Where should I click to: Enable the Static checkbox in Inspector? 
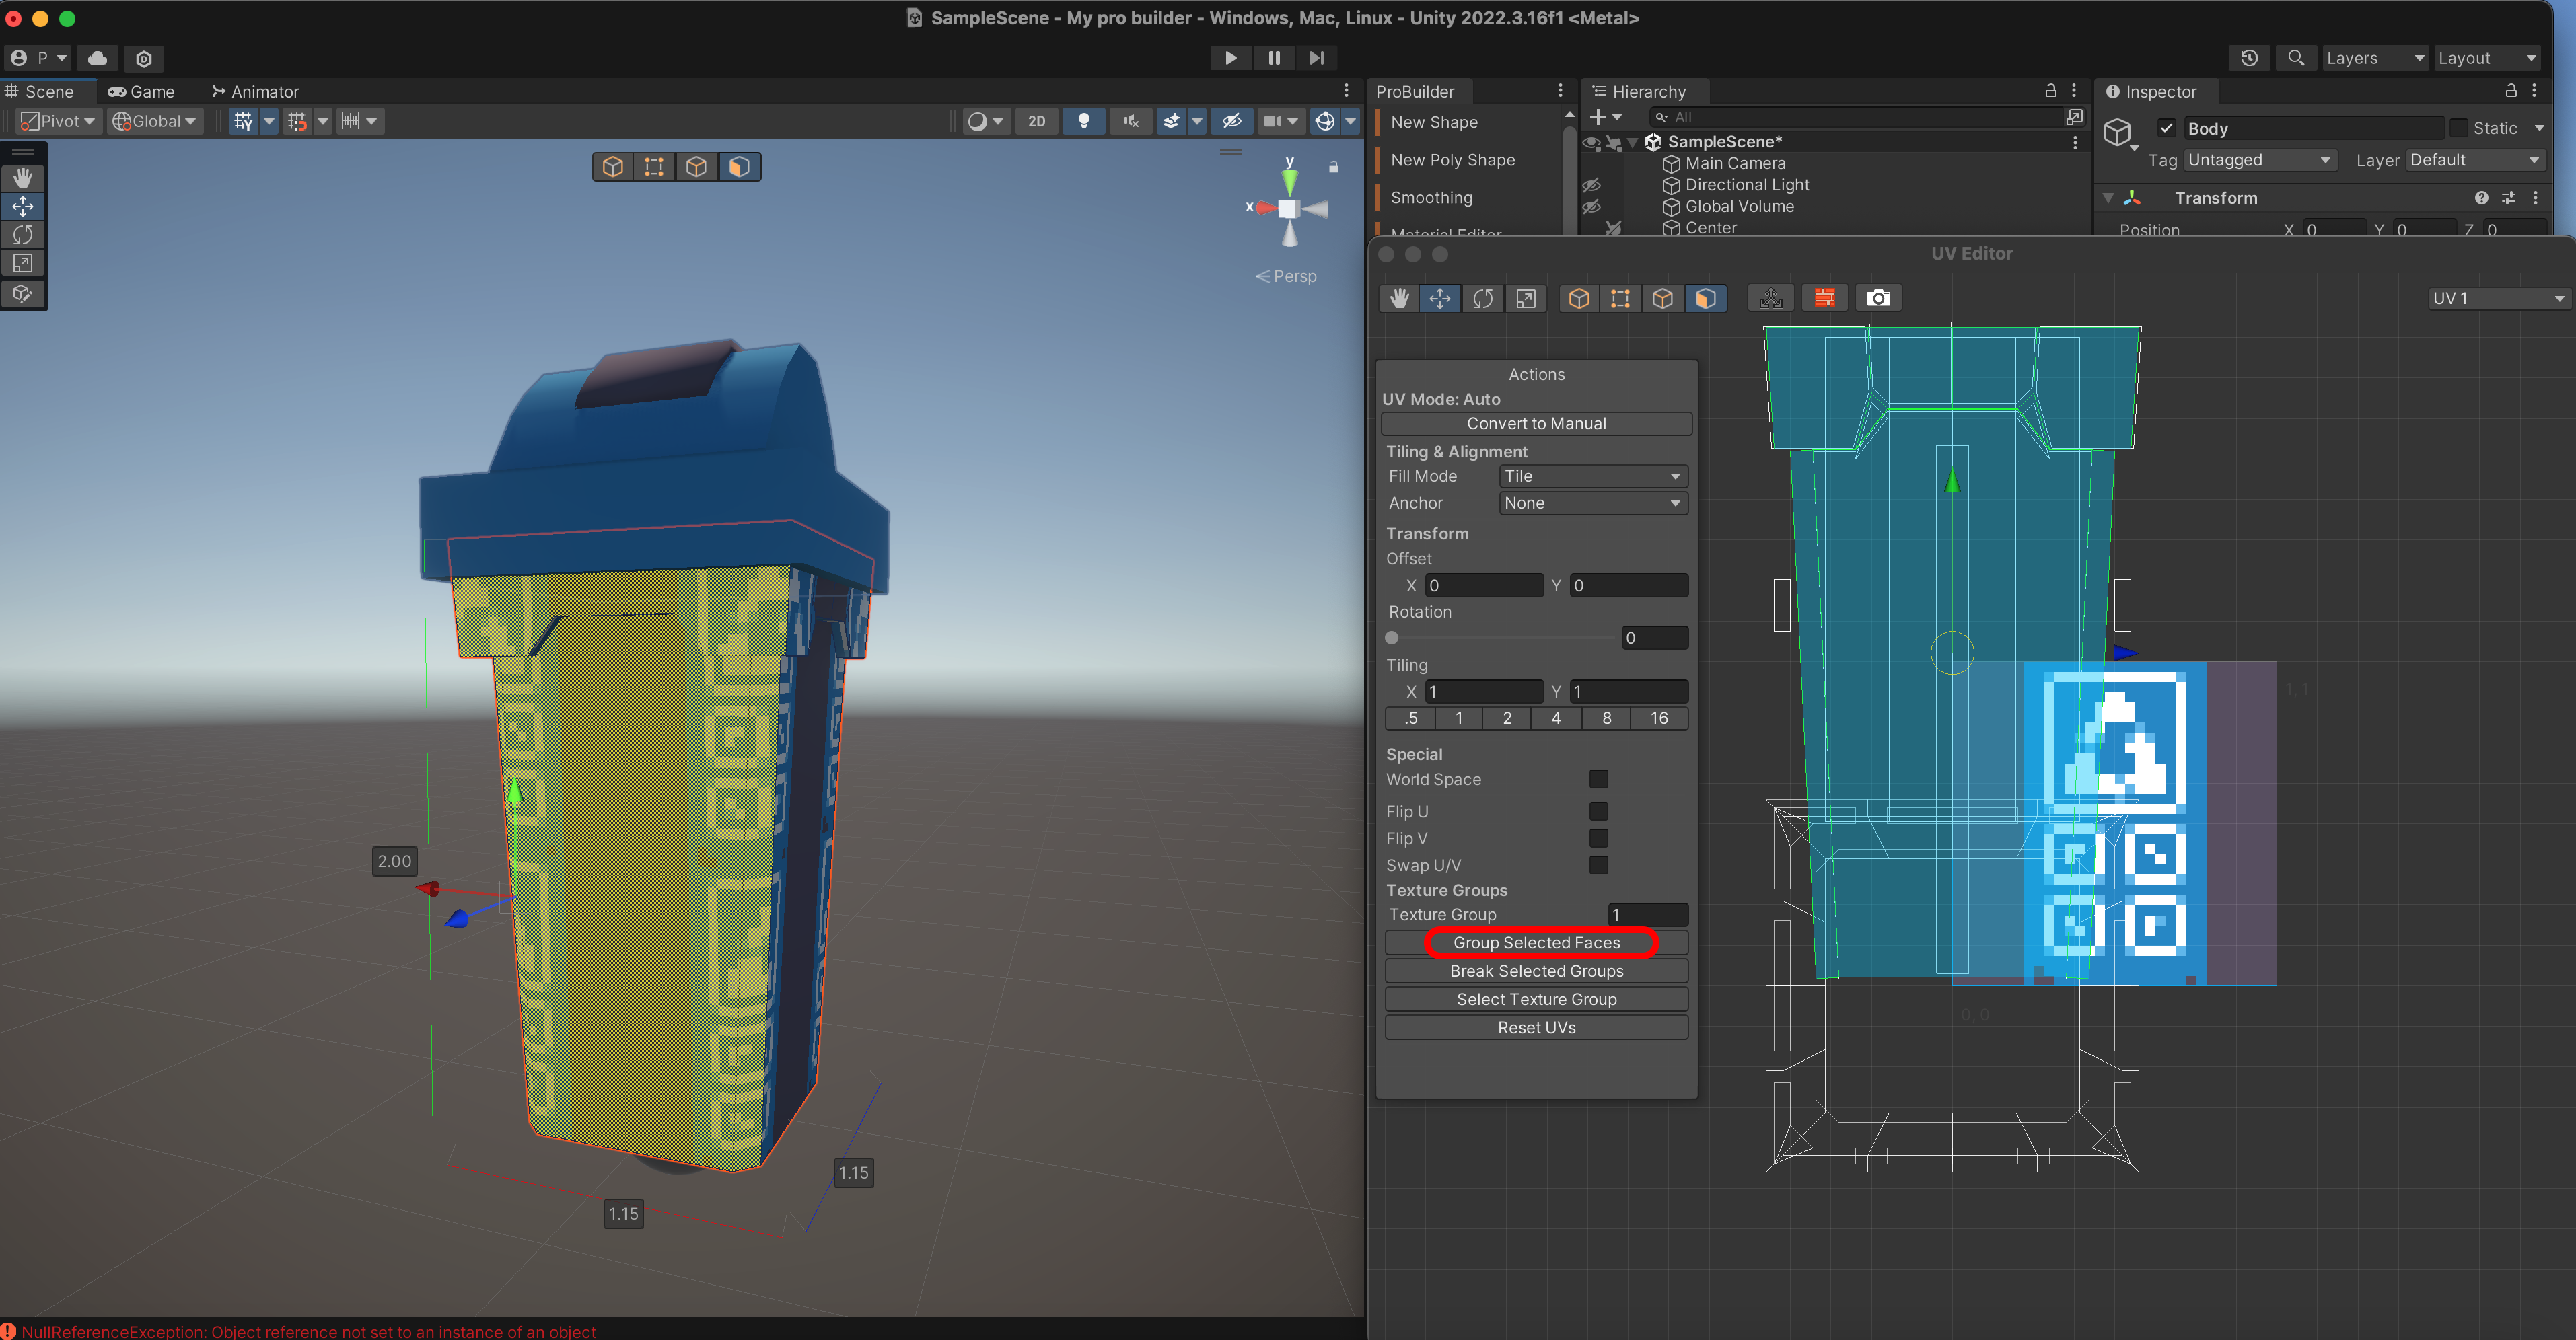2458,128
